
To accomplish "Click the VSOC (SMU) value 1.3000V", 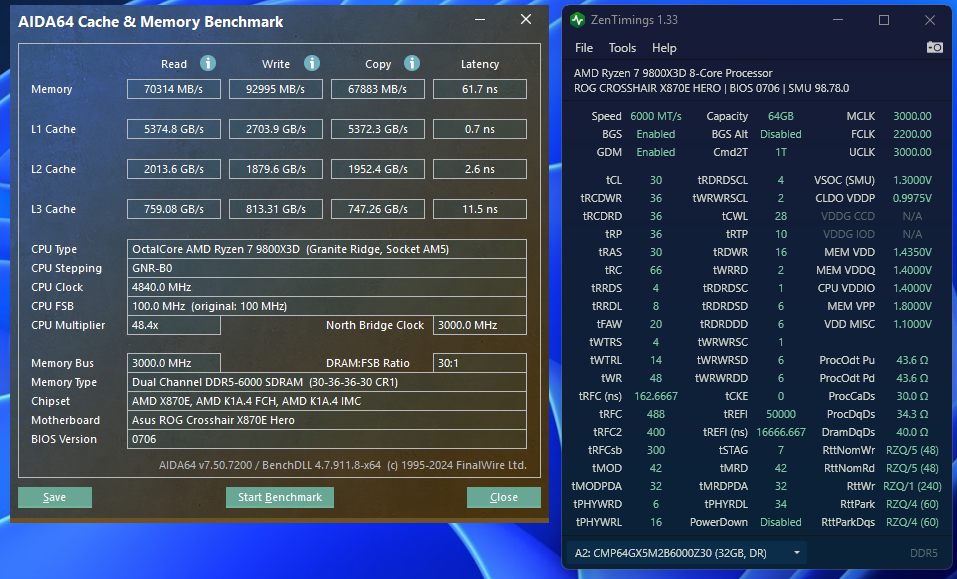I will (x=912, y=180).
